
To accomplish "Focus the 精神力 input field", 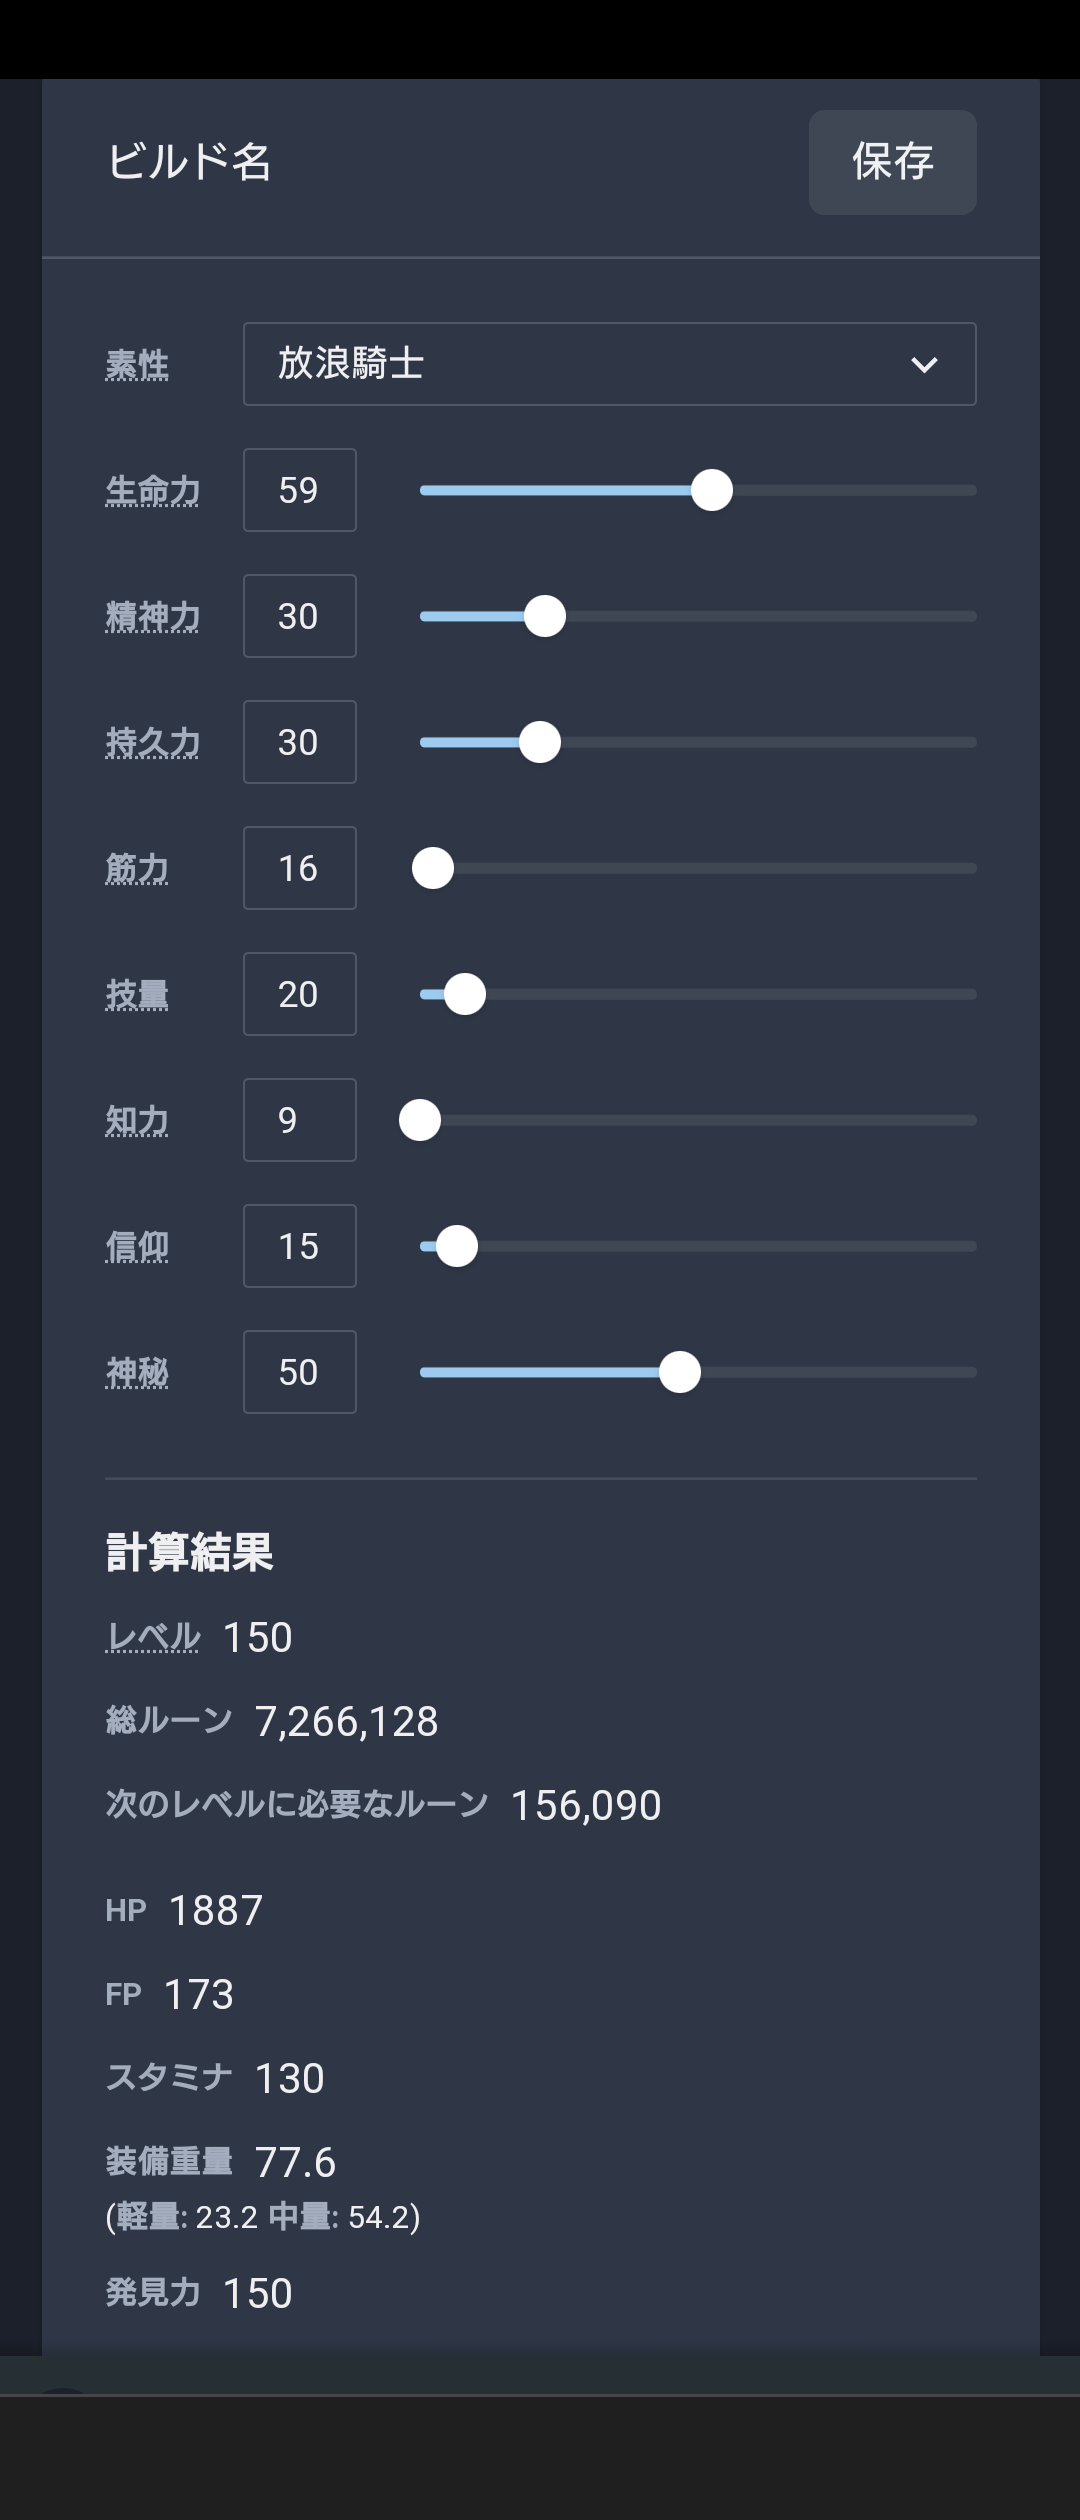I will pyautogui.click(x=300, y=616).
